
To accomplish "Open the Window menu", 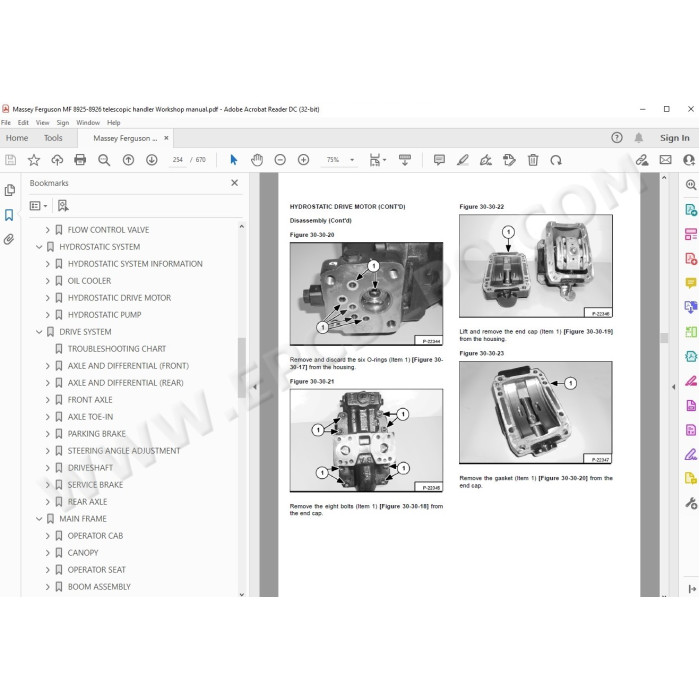I will [88, 122].
